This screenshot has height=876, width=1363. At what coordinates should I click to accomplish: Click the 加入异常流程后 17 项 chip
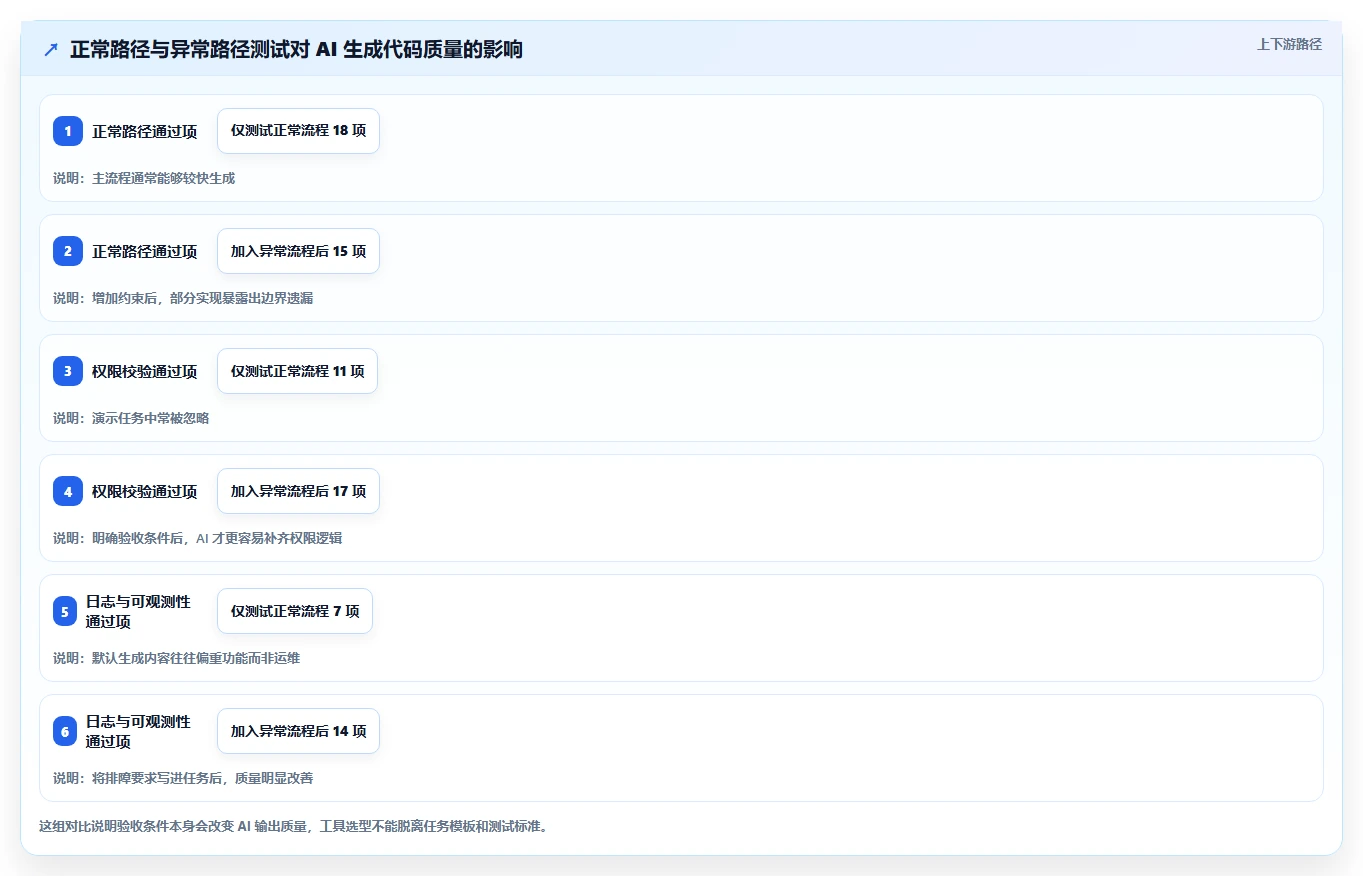pyautogui.click(x=298, y=491)
